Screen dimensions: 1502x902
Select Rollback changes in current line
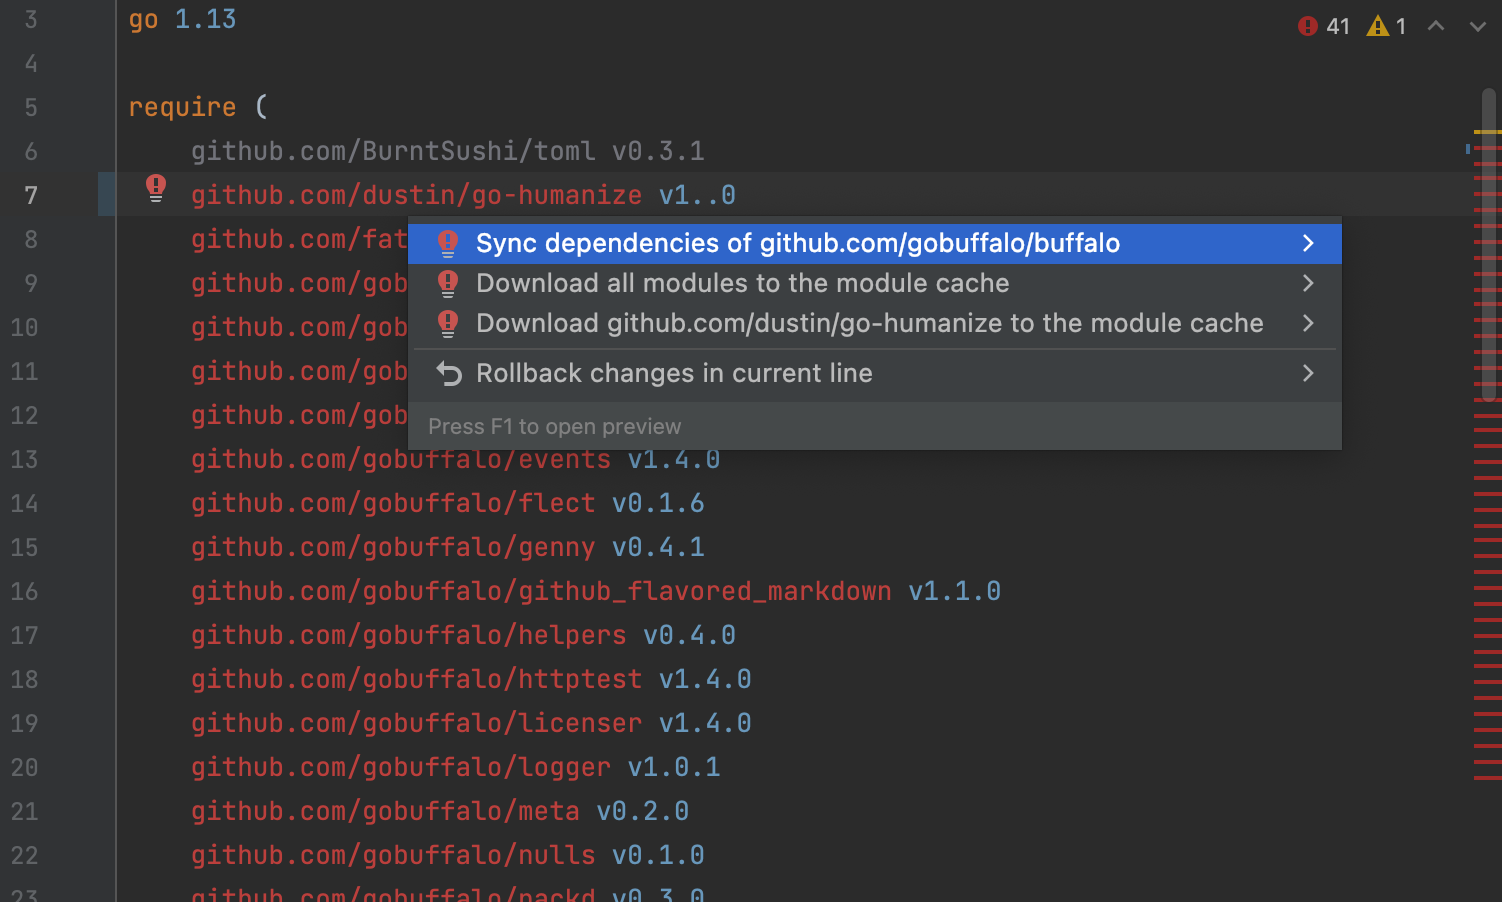coord(675,373)
